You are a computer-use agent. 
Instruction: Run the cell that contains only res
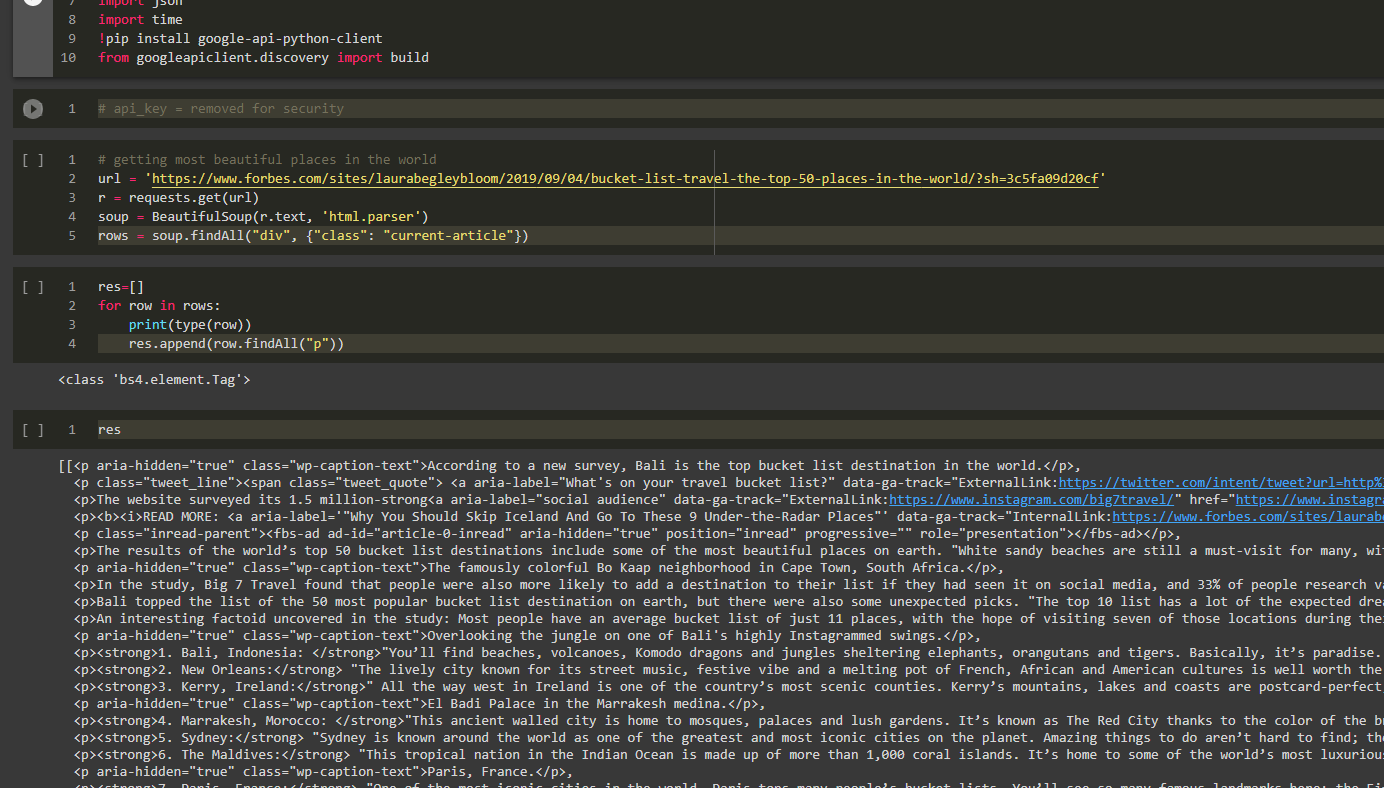(x=33, y=430)
